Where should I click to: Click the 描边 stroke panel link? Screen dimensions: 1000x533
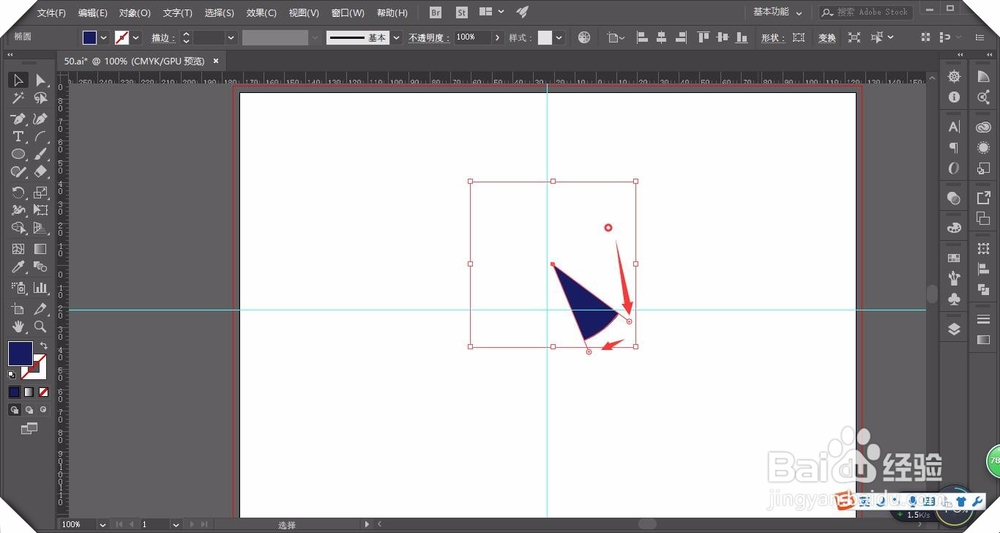[x=163, y=38]
